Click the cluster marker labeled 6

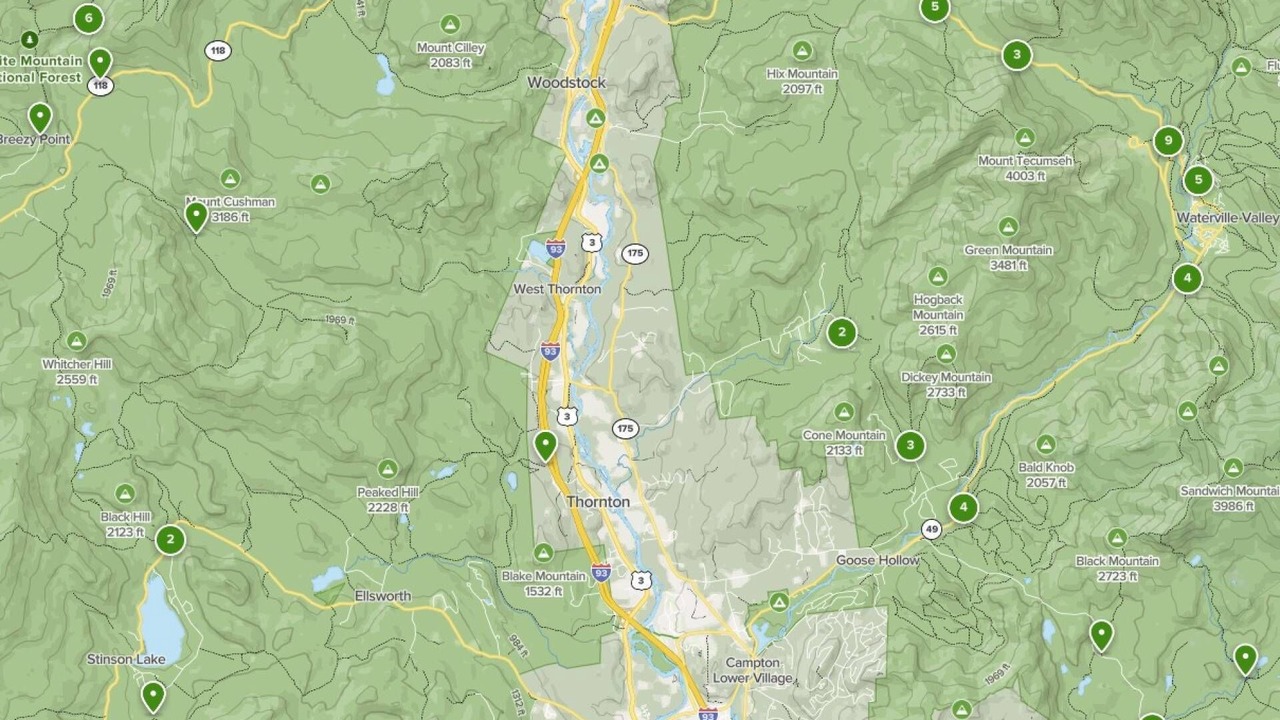[x=89, y=18]
